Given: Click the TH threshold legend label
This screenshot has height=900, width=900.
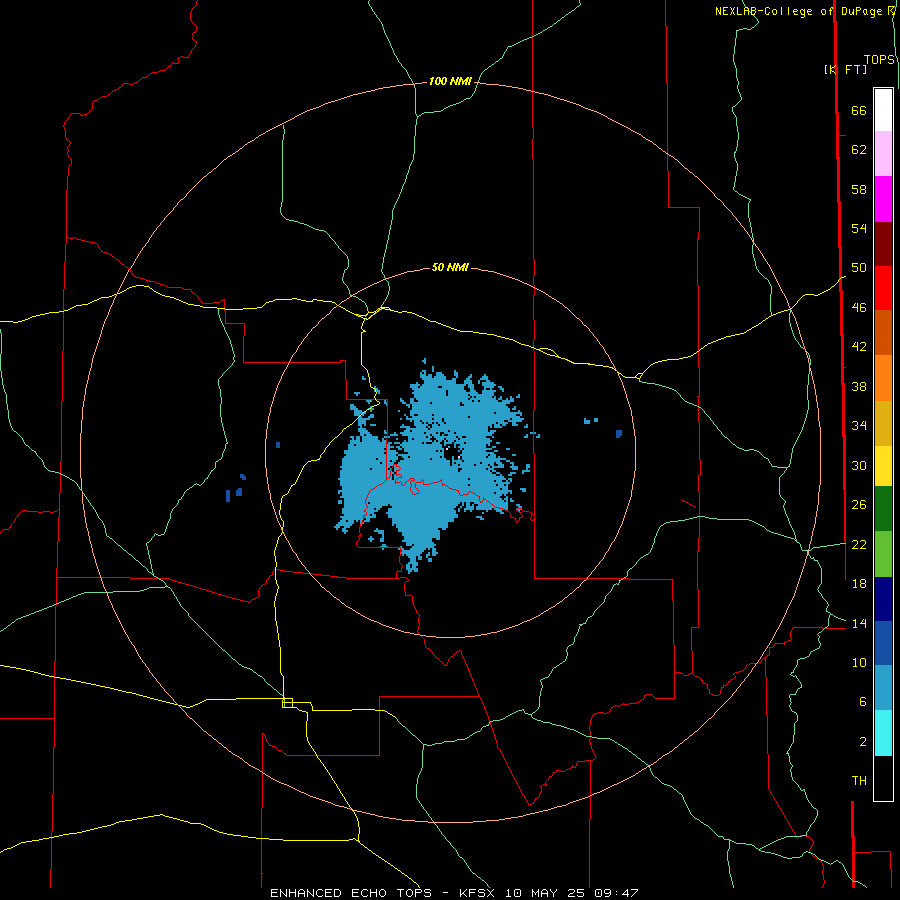Looking at the screenshot, I should pyautogui.click(x=859, y=781).
